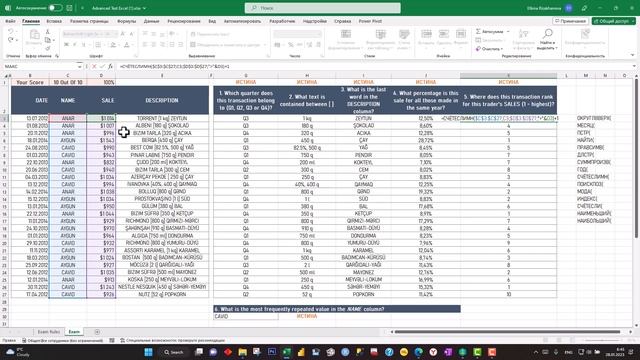Open the Справка tab

click(342, 21)
